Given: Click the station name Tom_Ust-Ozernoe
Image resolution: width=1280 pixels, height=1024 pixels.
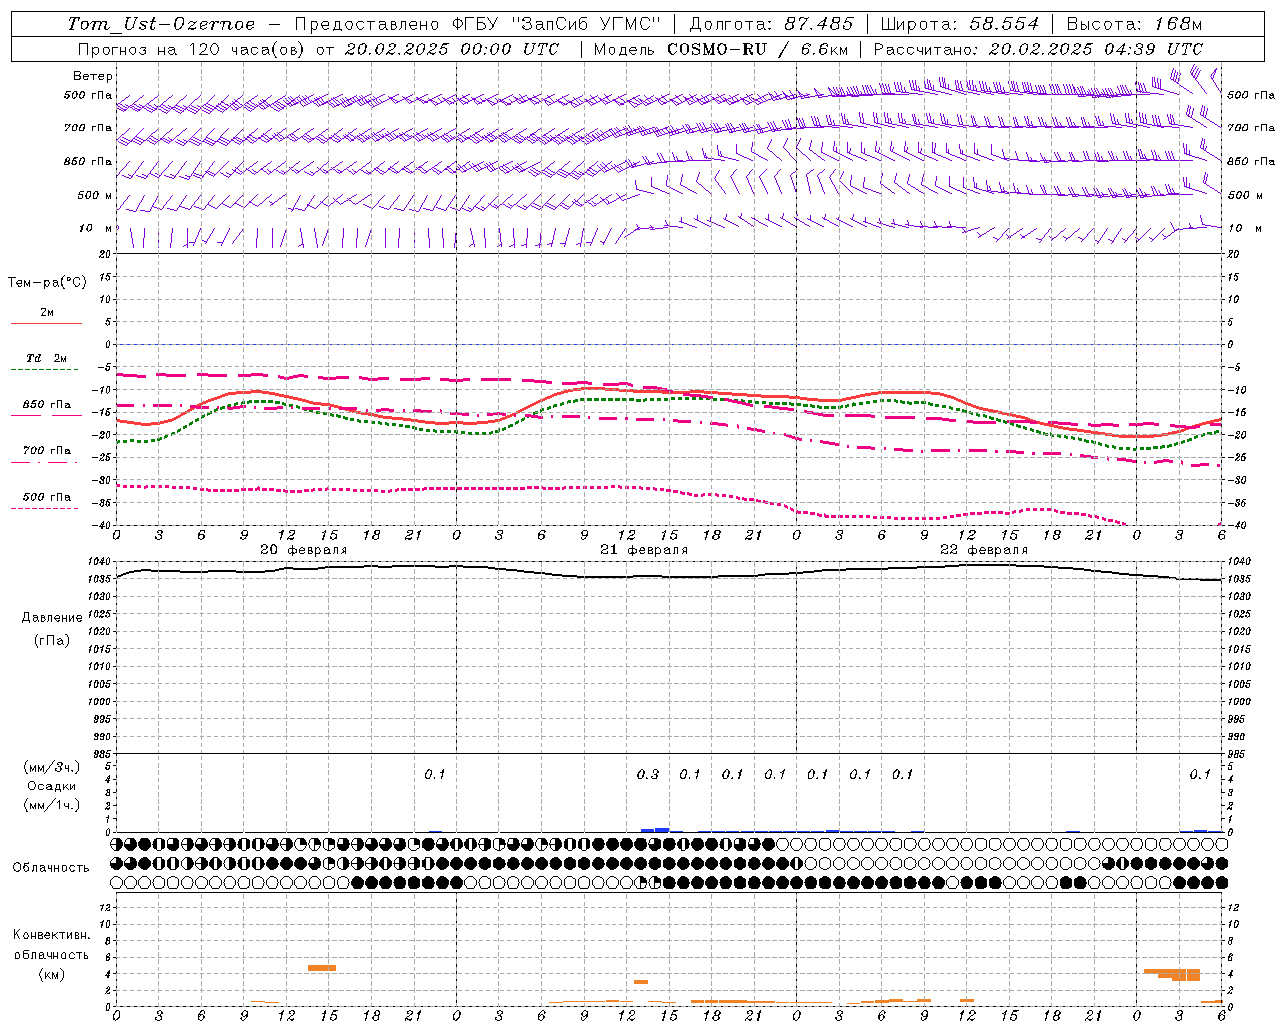Looking at the screenshot, I should tap(161, 24).
